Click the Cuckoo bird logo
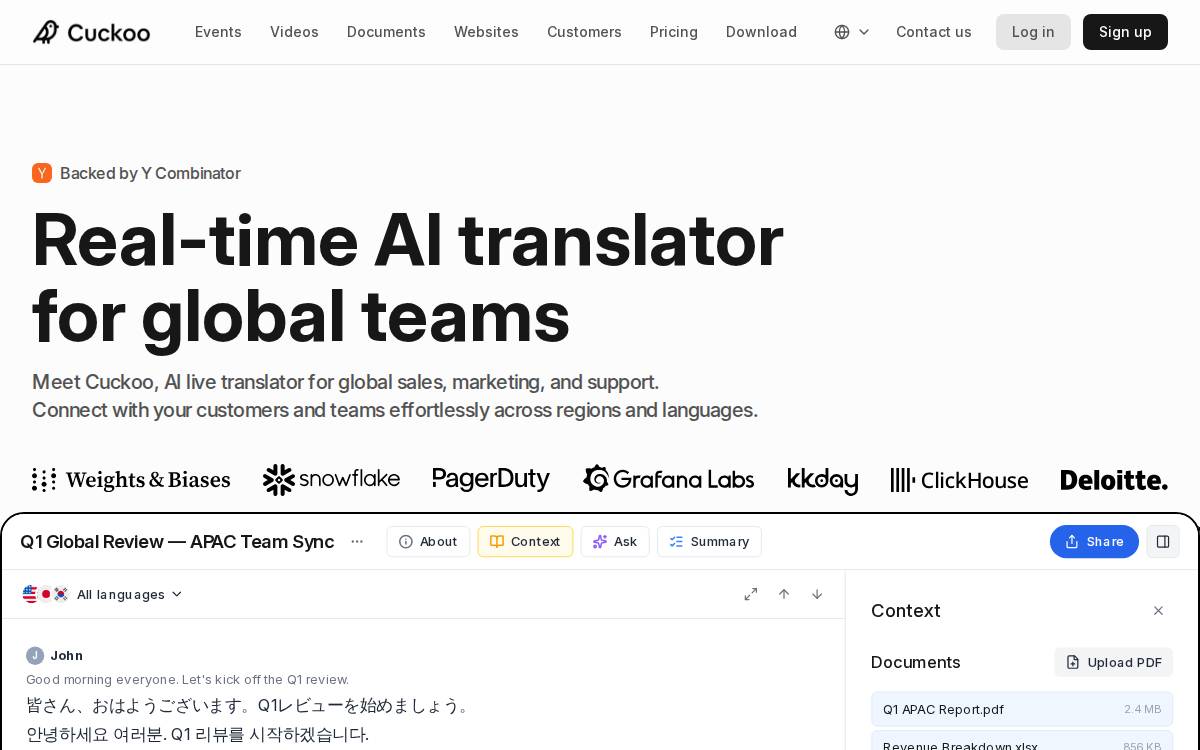Screen dimensions: 1200x750 coord(91,32)
